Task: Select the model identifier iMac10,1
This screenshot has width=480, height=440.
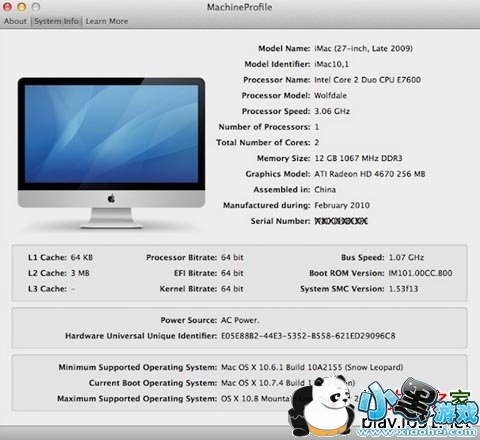Action: (331, 64)
